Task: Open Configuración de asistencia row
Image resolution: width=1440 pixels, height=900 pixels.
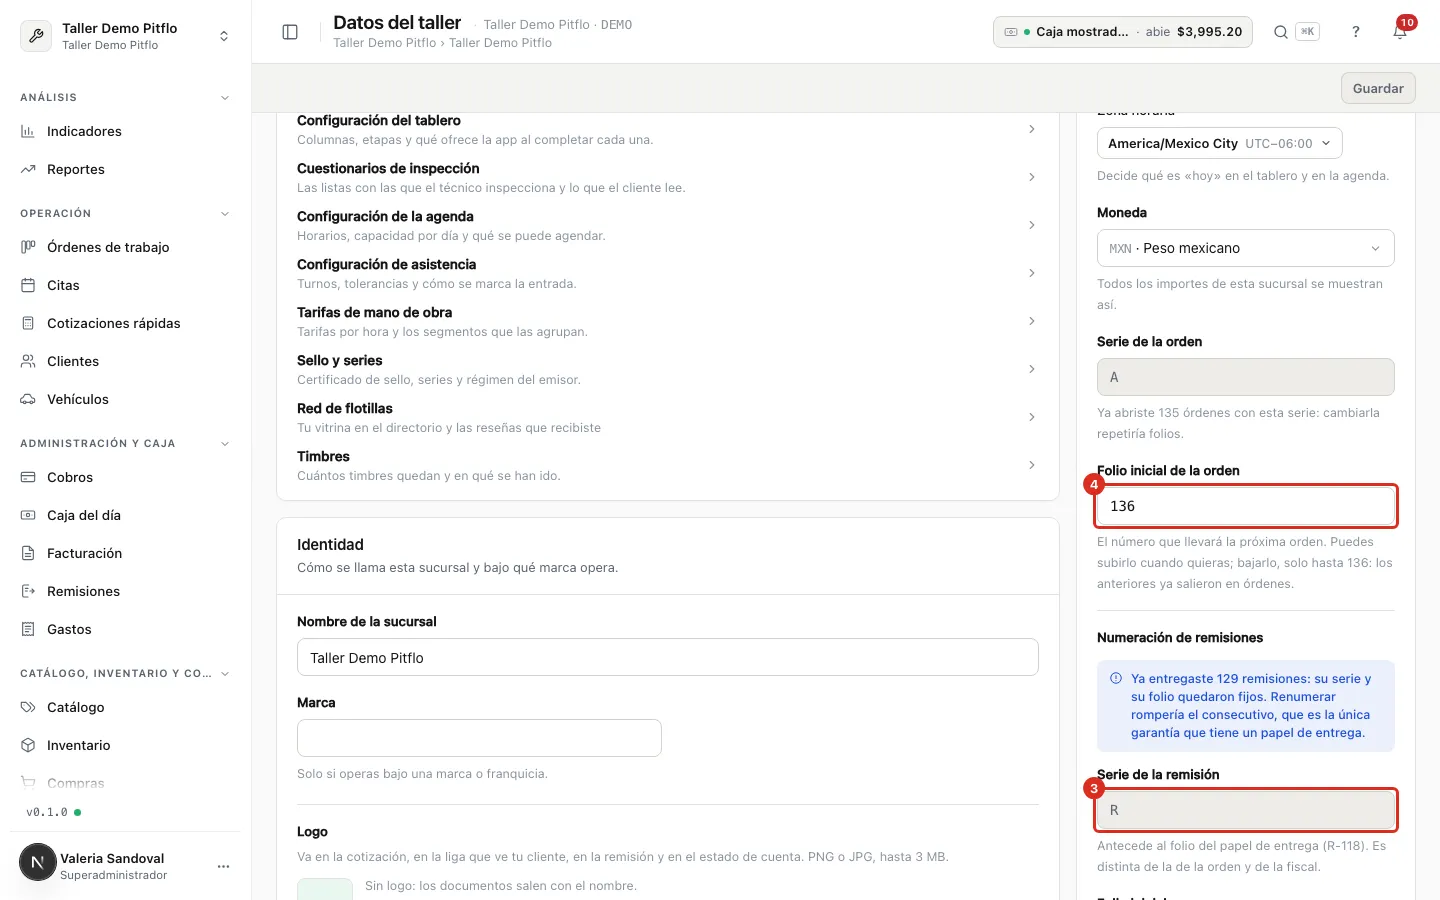Action: pyautogui.click(x=668, y=273)
